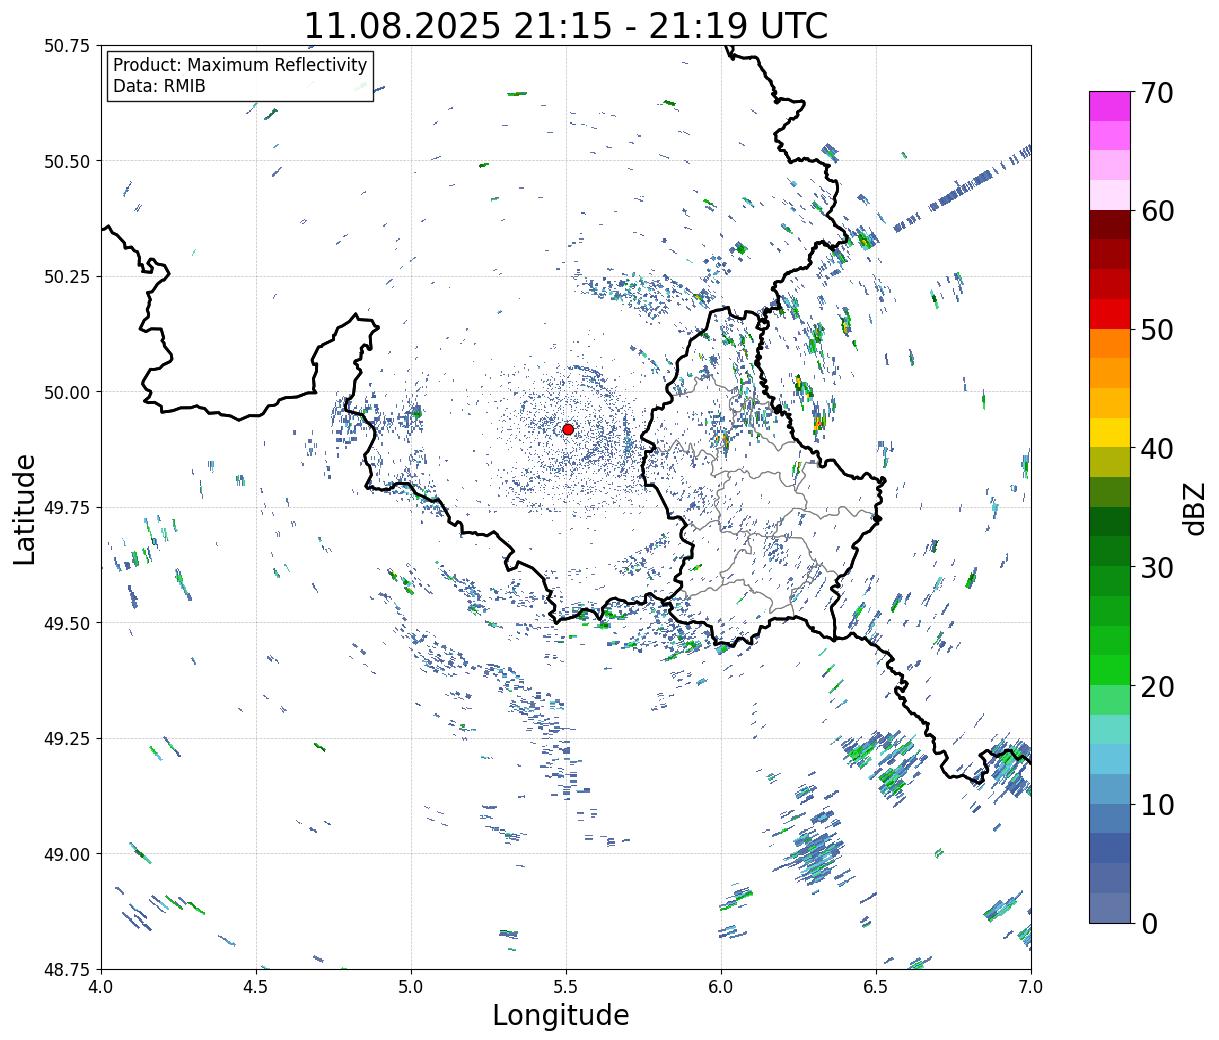
Task: Click the plot title showing 11.08.2025 time range
Action: 566,25
